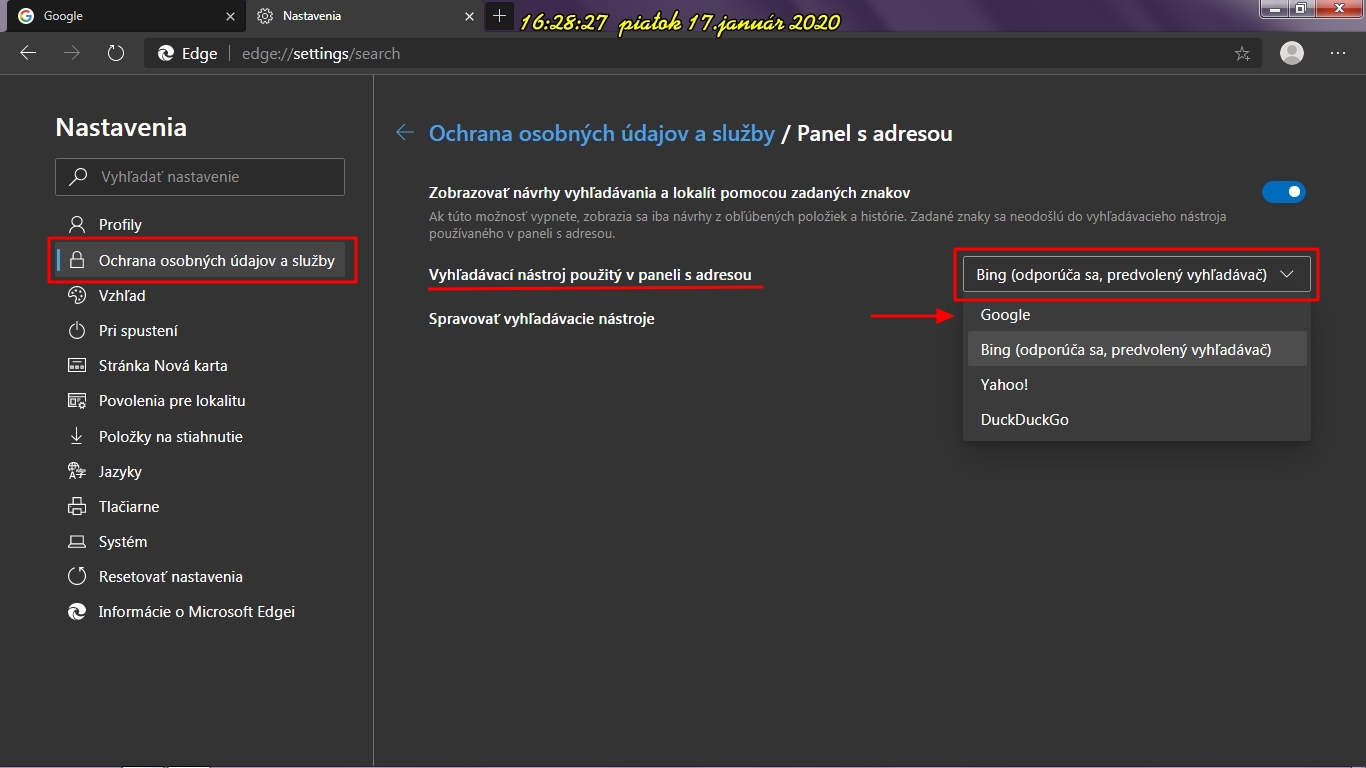Open Spravovať vyhľadávacie nástroje
The height and width of the screenshot is (768, 1366).
pyautogui.click(x=542, y=319)
